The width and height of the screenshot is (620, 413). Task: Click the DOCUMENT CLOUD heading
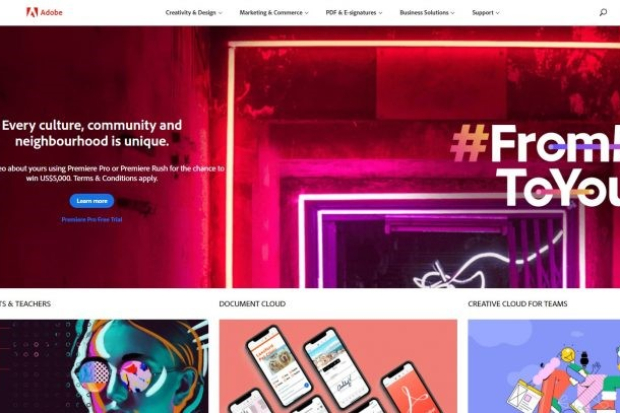pyautogui.click(x=252, y=304)
